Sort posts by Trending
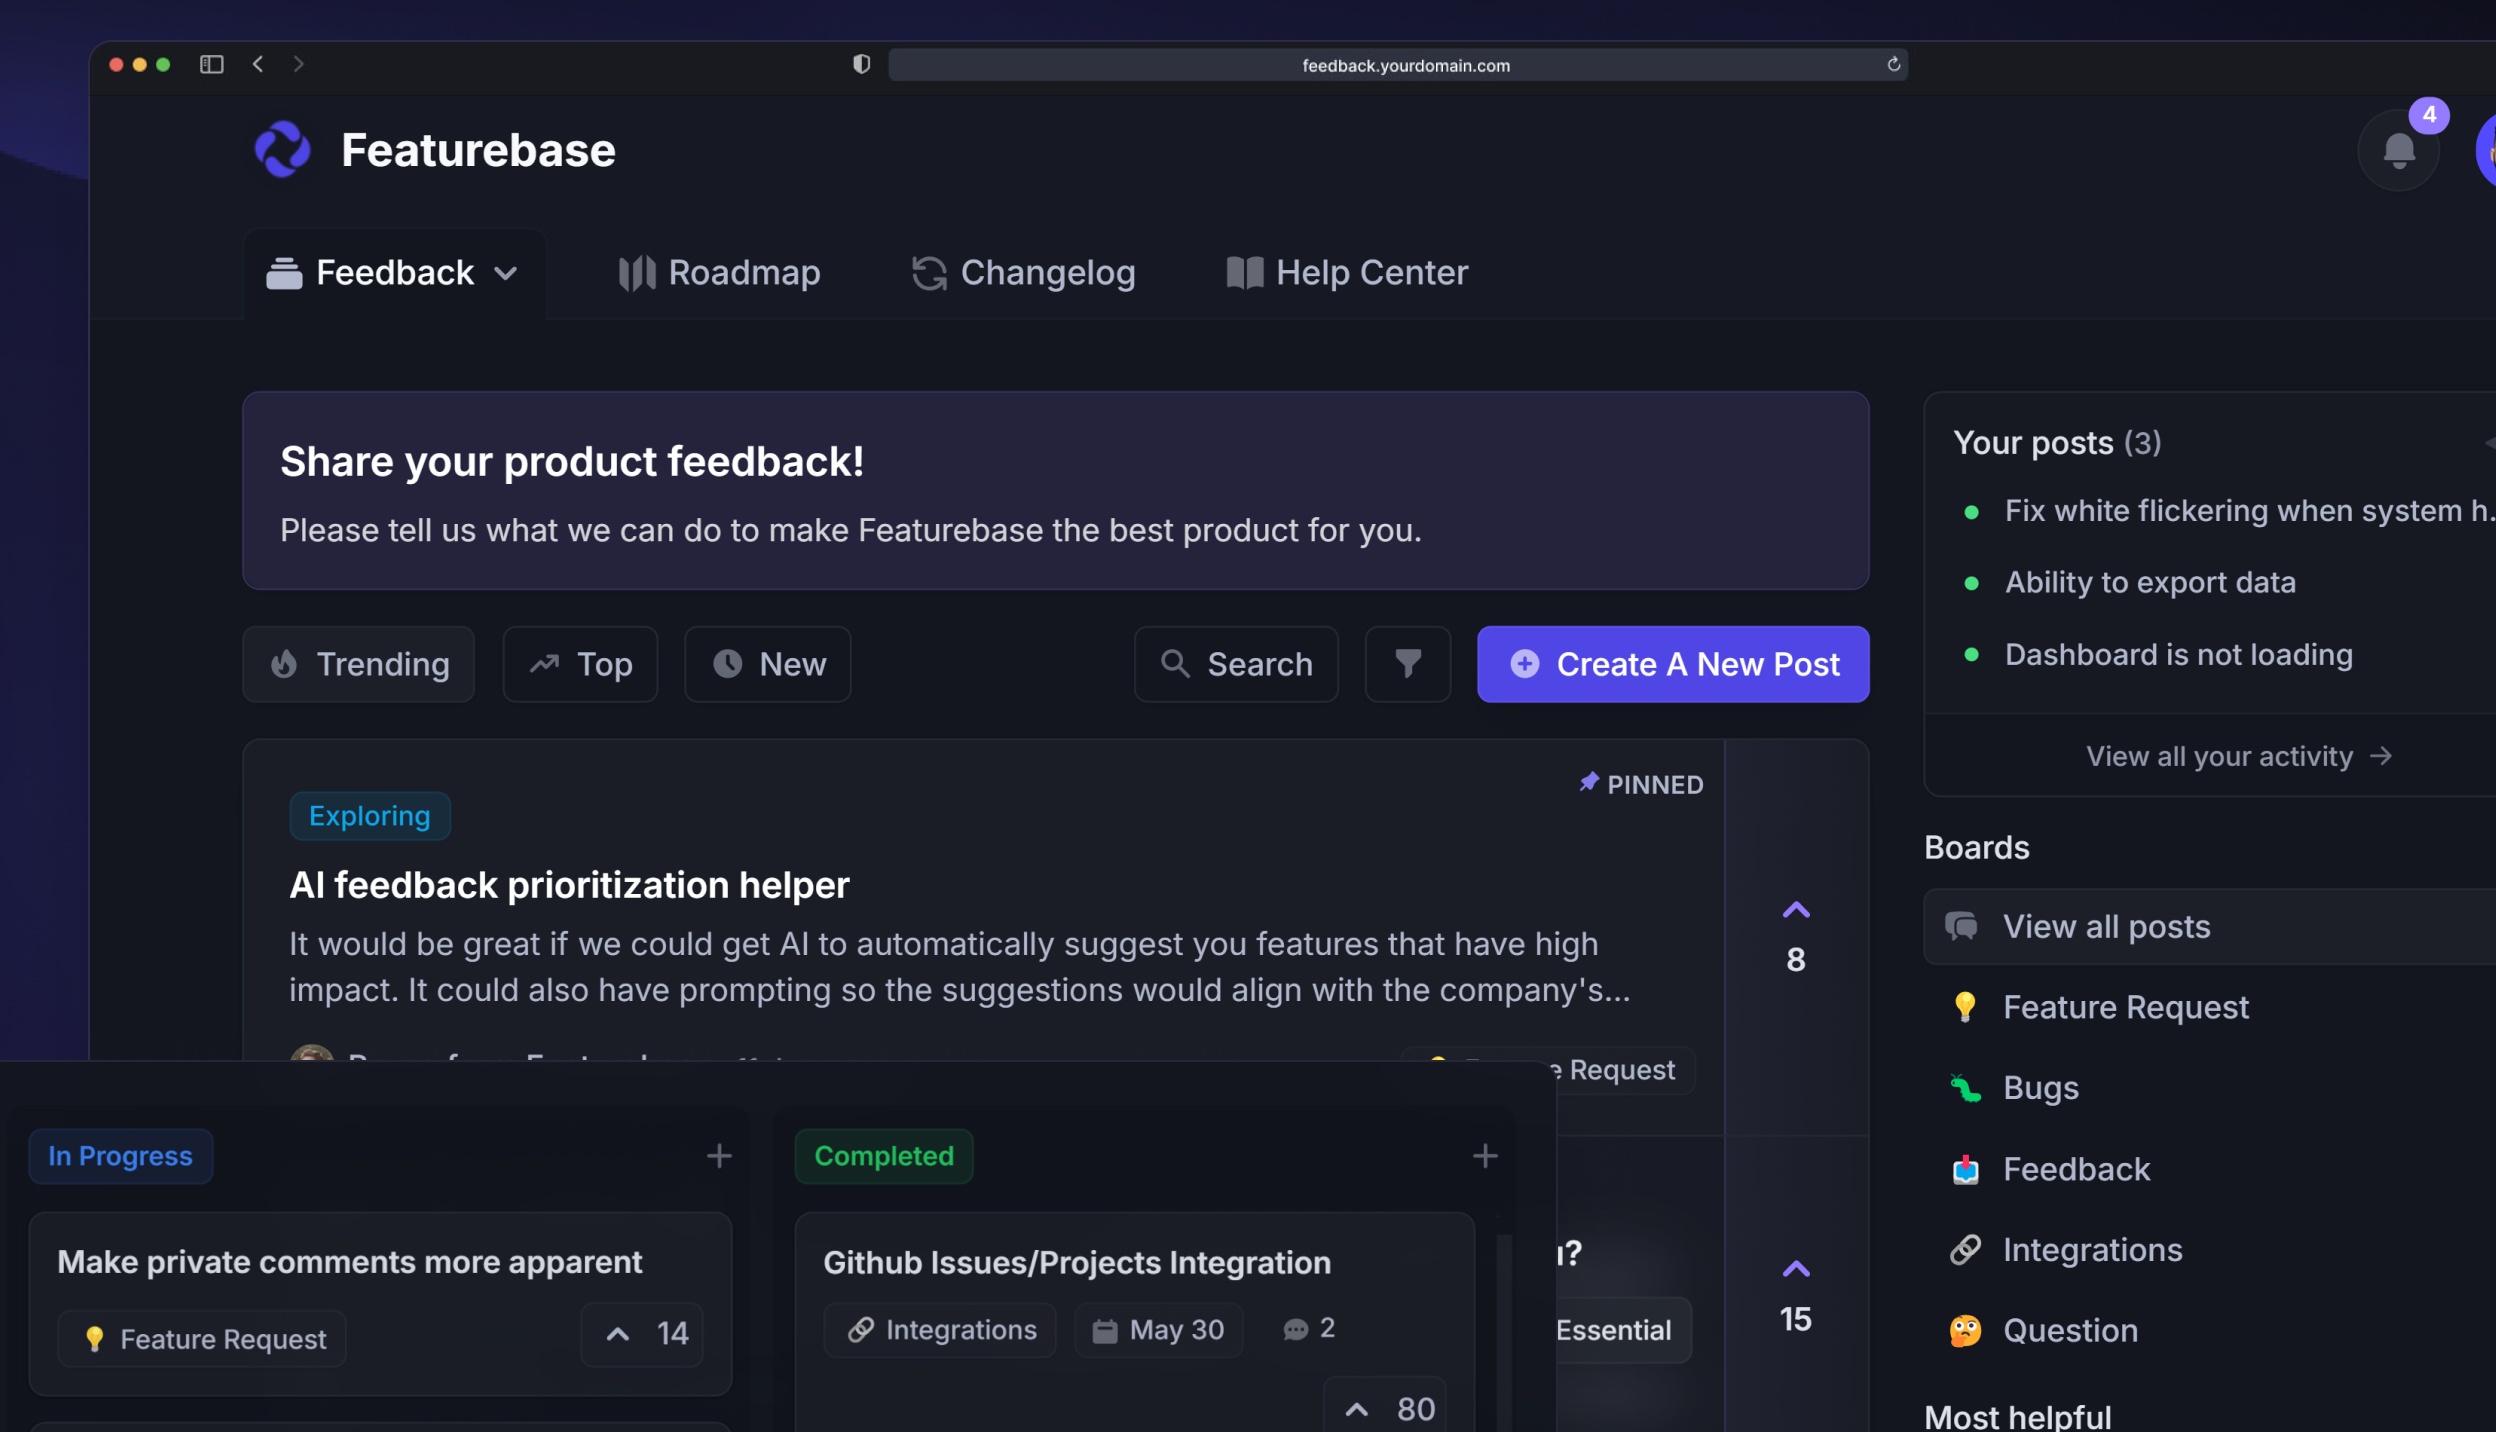Viewport: 2496px width, 1432px height. click(359, 664)
